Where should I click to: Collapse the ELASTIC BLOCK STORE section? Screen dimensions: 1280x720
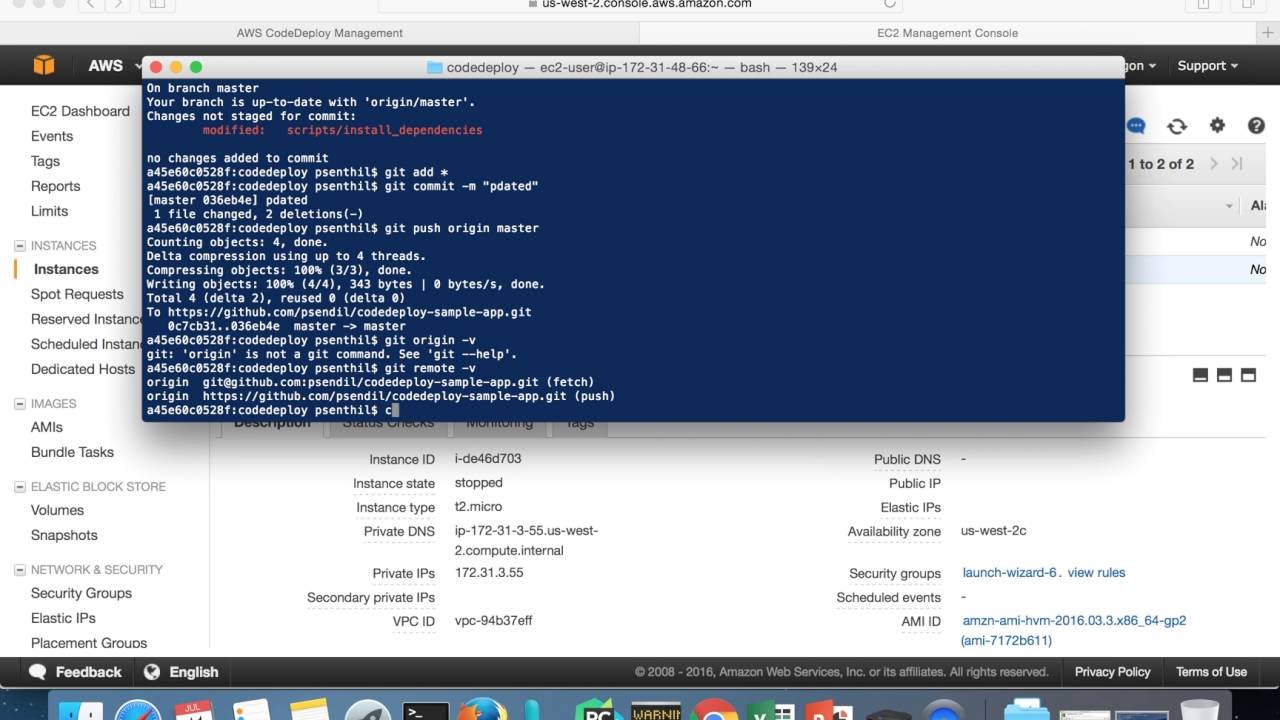(x=20, y=487)
